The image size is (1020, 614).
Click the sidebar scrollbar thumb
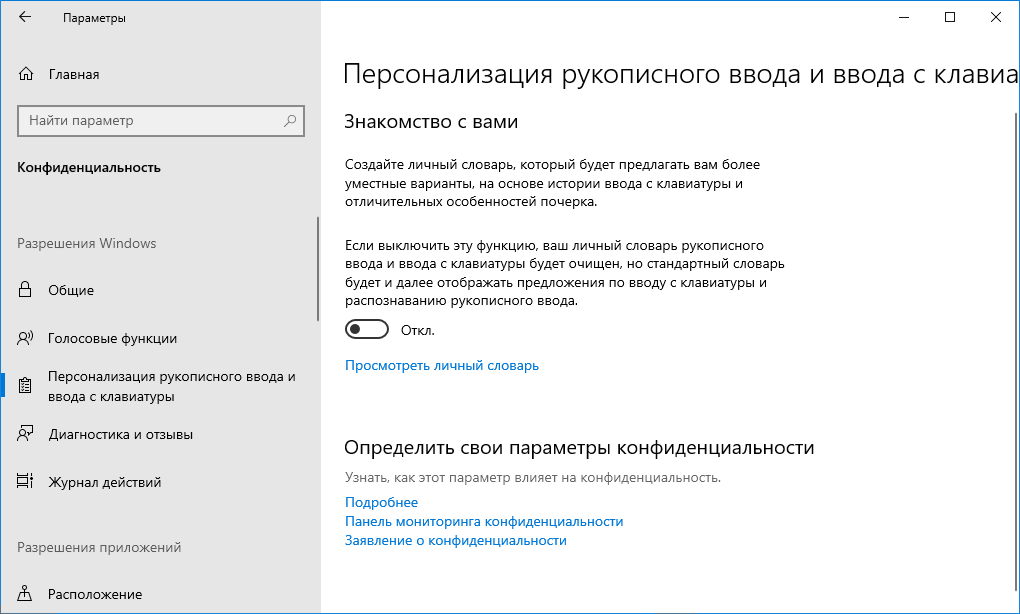[x=318, y=269]
